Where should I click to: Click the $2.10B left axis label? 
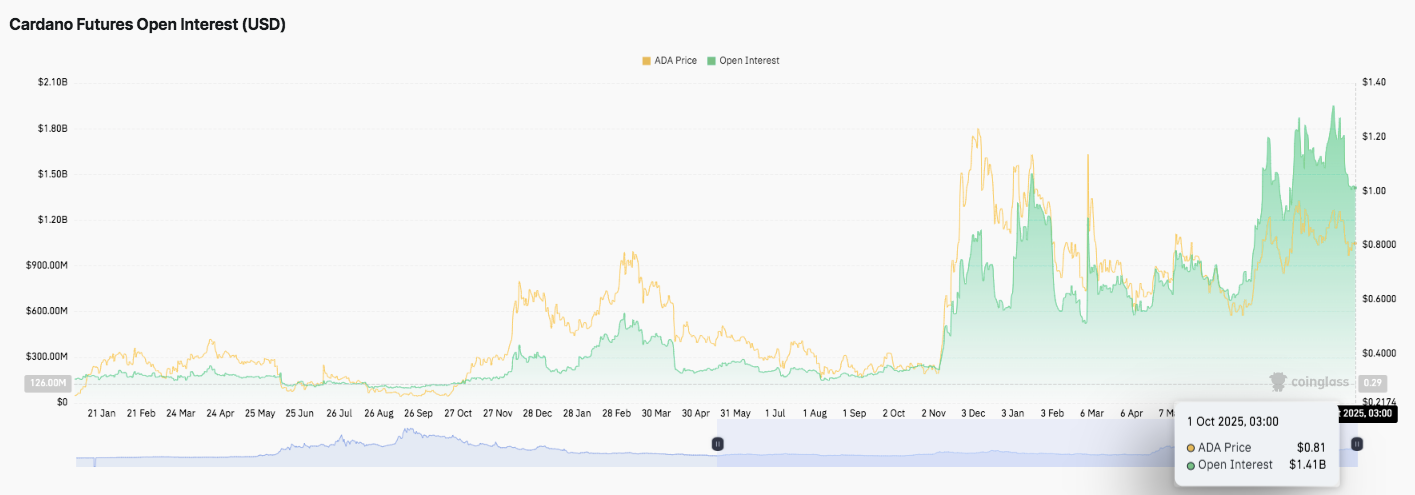tap(51, 82)
